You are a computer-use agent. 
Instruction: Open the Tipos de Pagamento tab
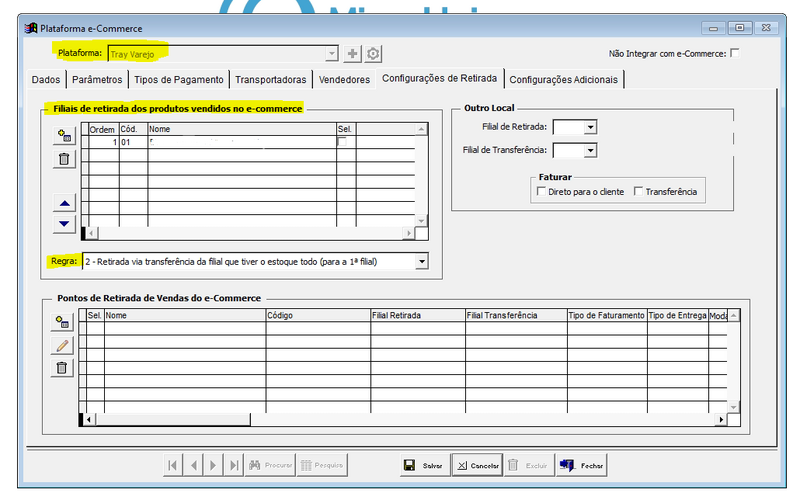tap(179, 80)
